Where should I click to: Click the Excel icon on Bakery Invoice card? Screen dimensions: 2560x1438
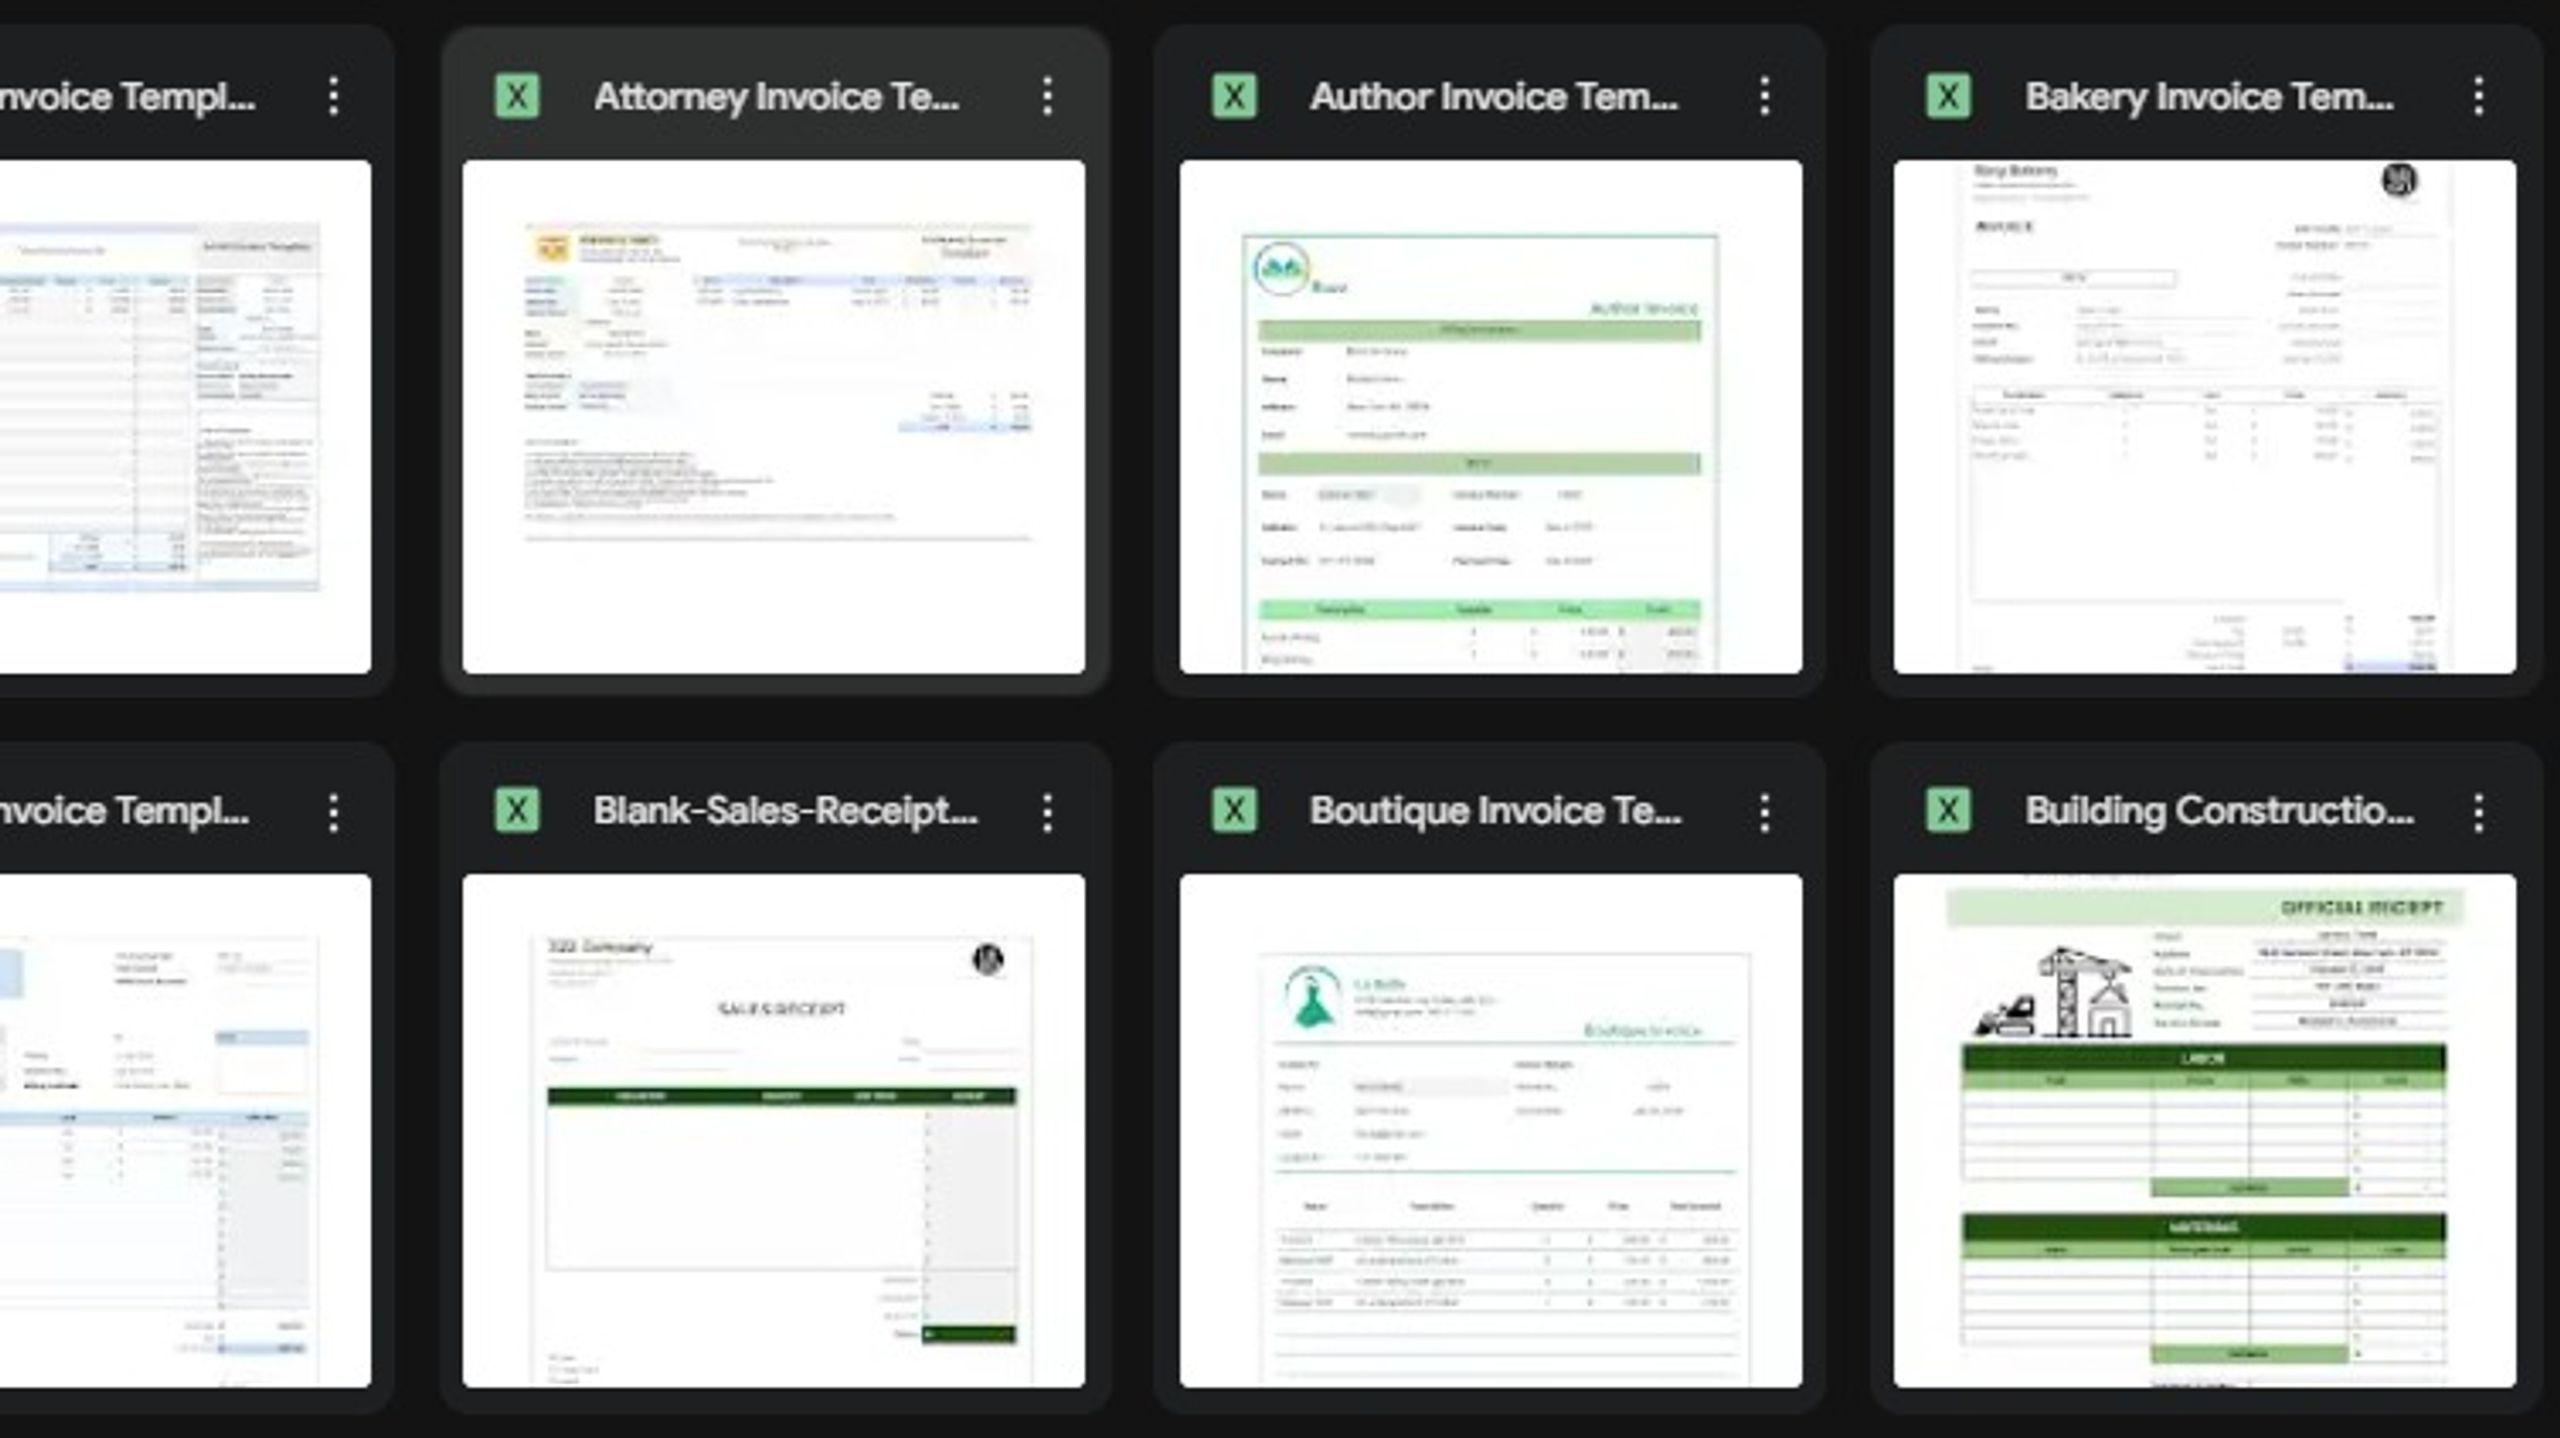pyautogui.click(x=1948, y=97)
